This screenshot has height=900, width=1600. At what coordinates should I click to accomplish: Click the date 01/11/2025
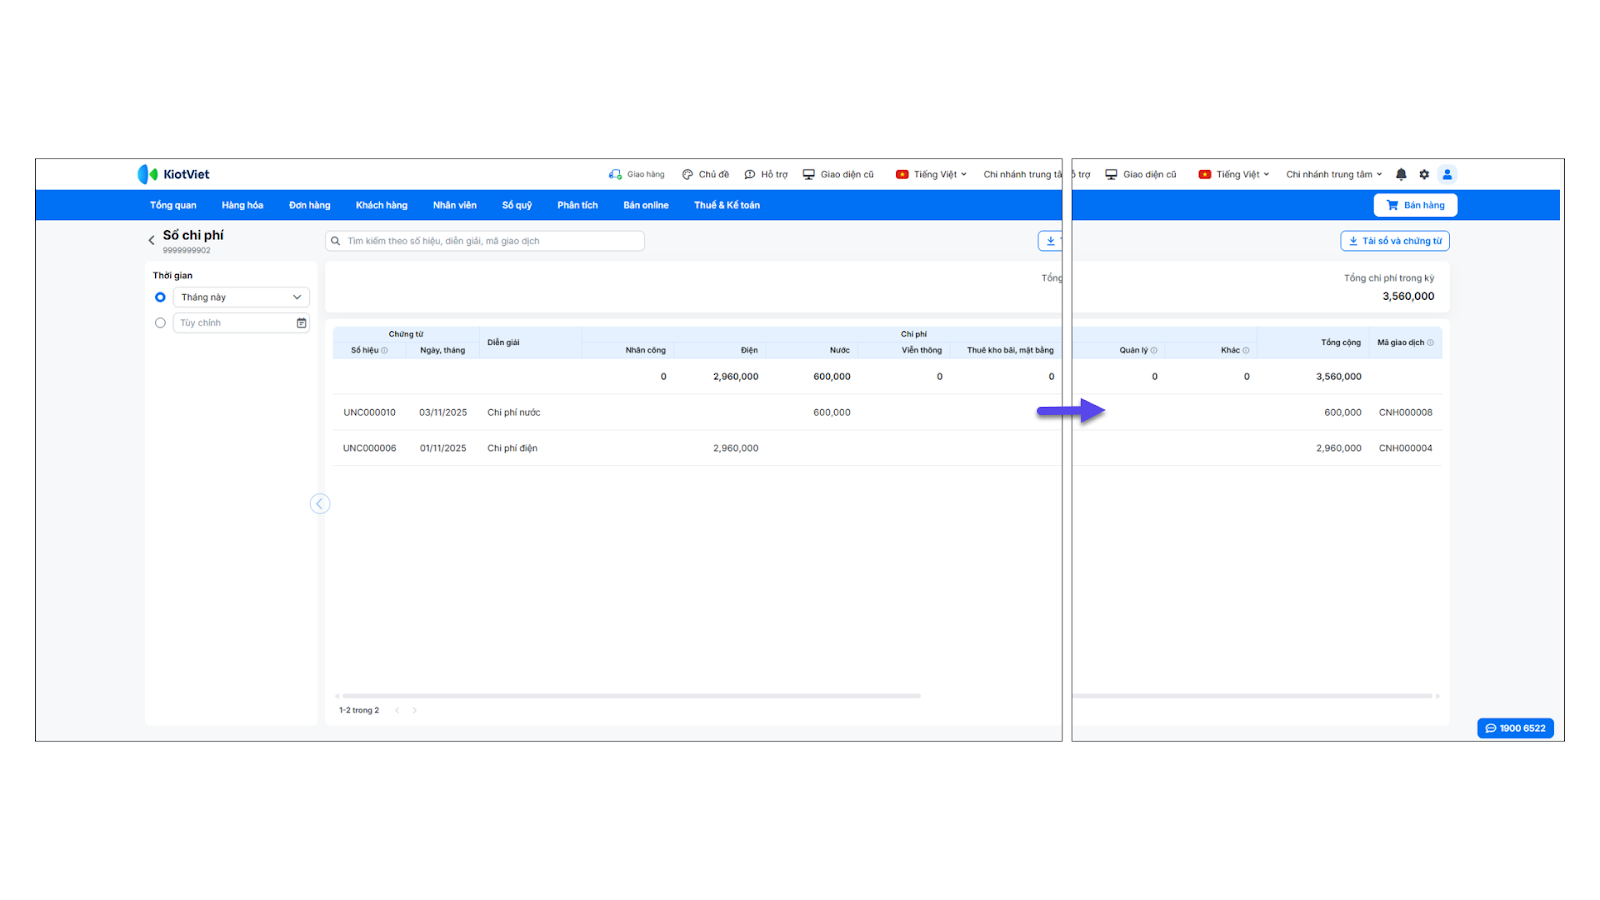443,448
